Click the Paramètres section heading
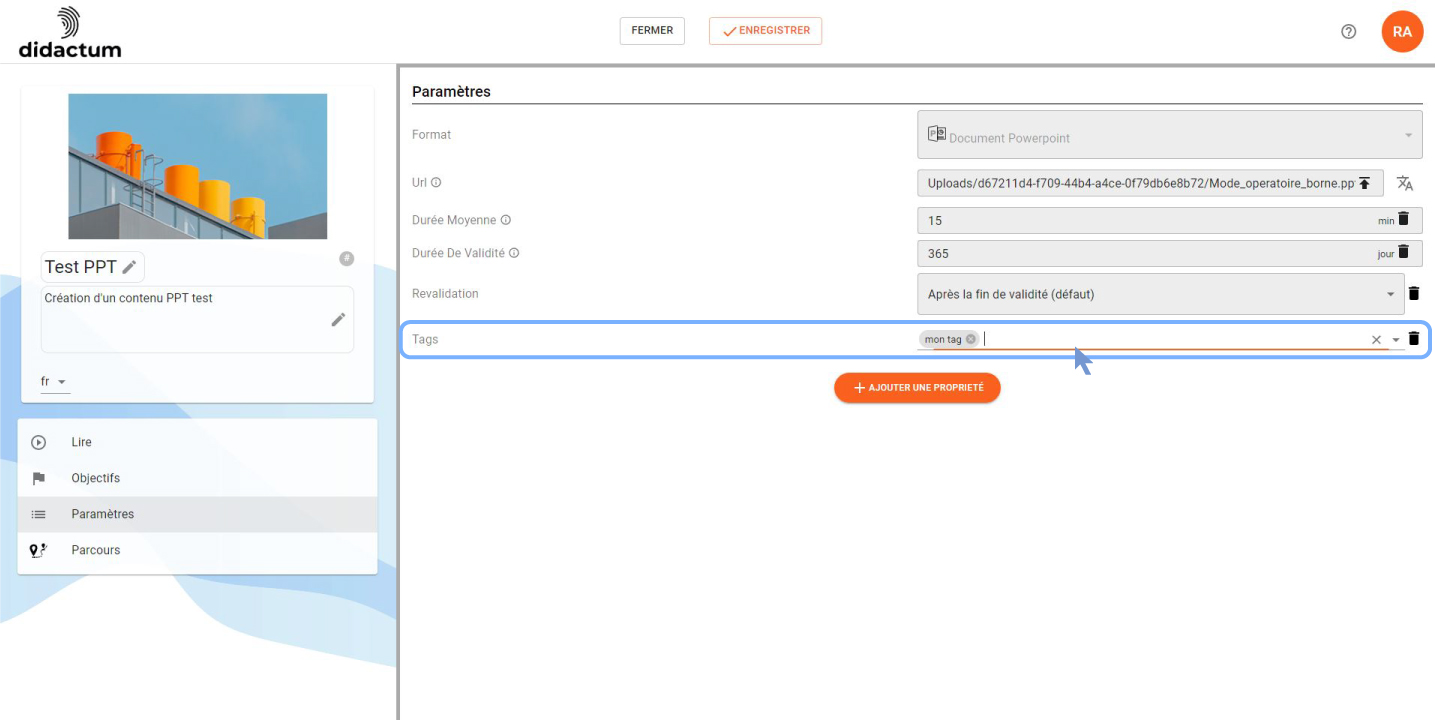 [x=451, y=92]
